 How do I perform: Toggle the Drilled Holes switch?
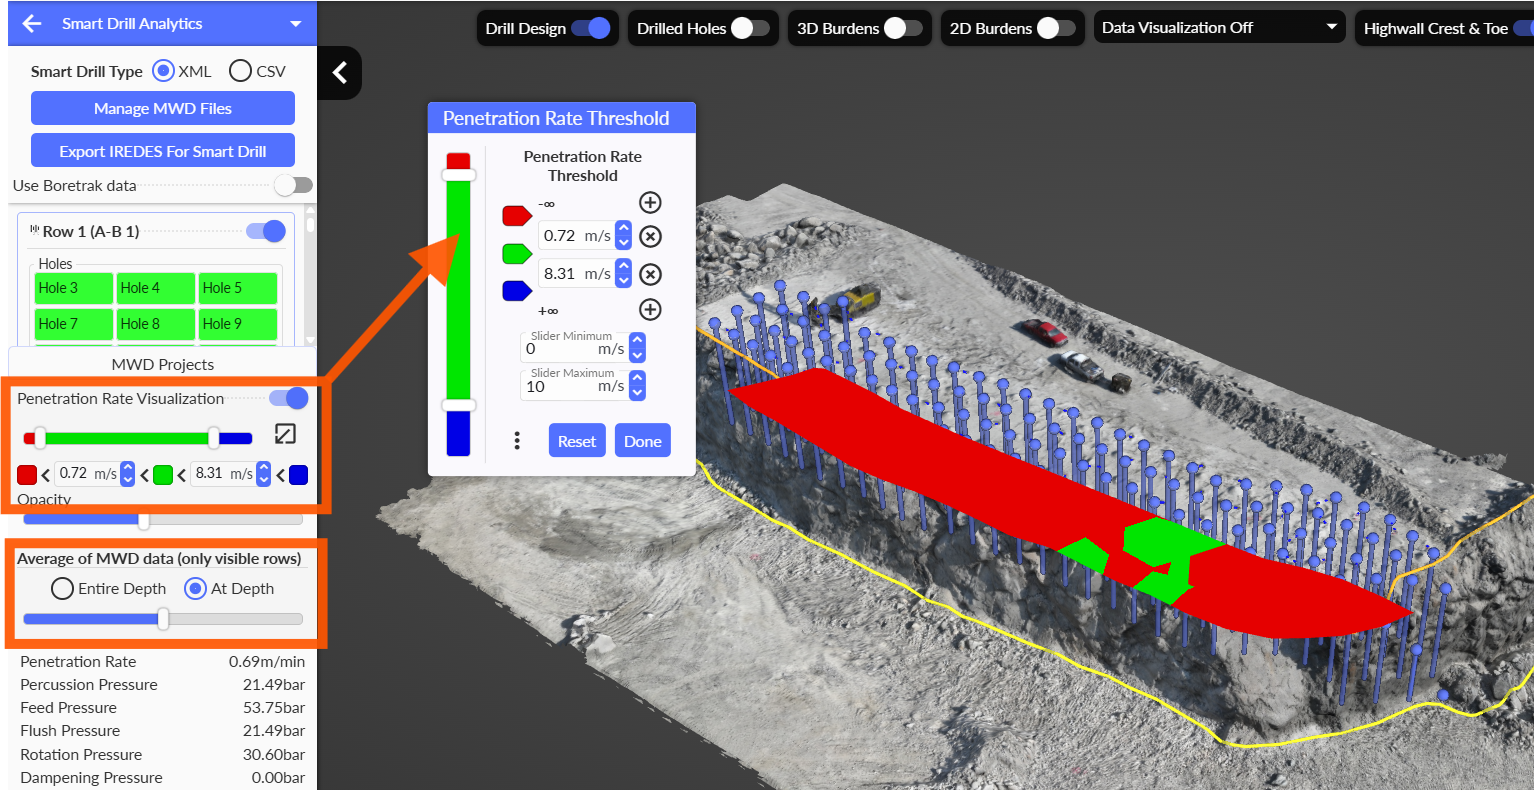pyautogui.click(x=751, y=28)
